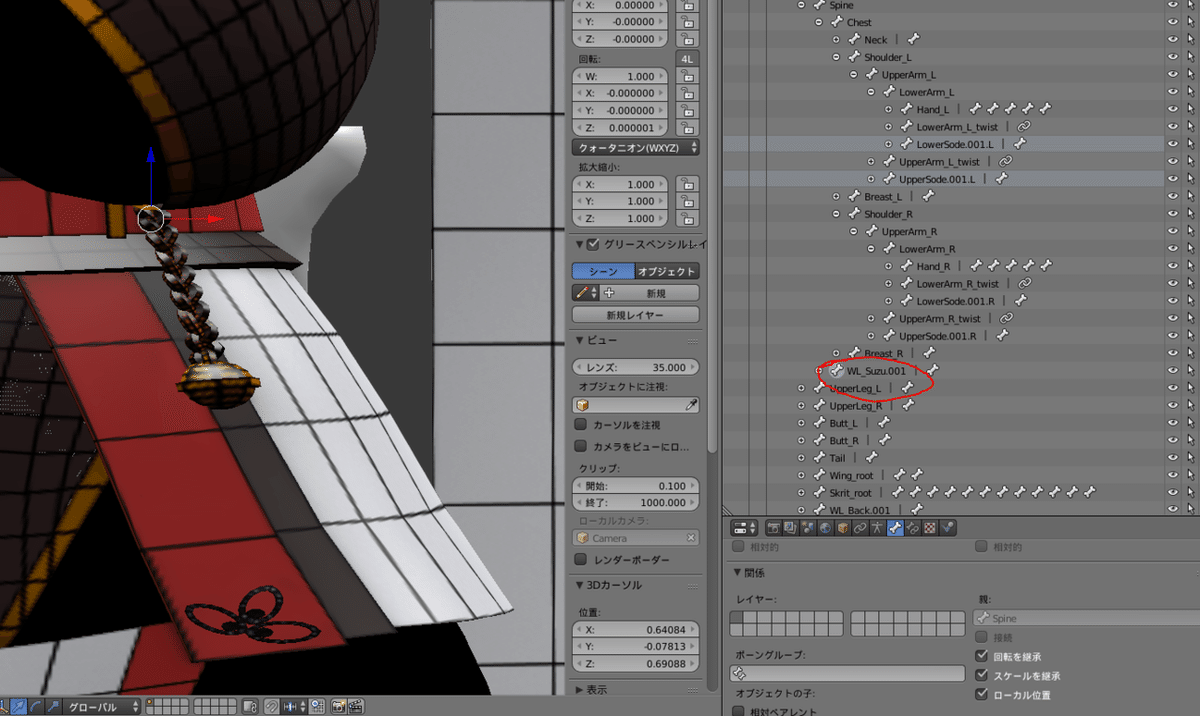Switch grease pencil source to オブジェクト

pyautogui.click(x=667, y=271)
